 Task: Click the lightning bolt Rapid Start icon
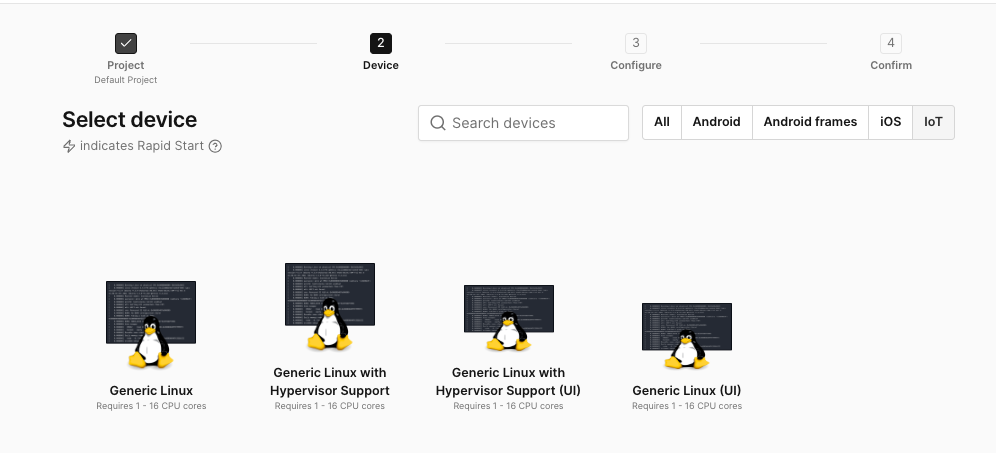(x=69, y=146)
